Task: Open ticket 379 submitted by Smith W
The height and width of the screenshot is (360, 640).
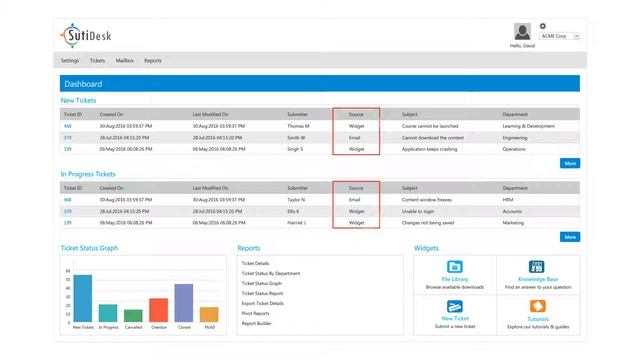Action: click(x=67, y=138)
